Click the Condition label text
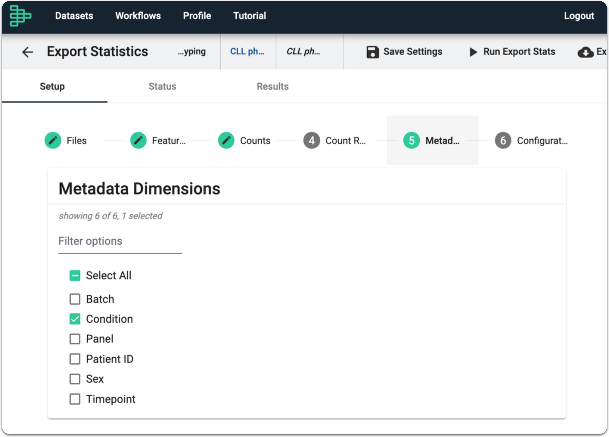This screenshot has width=609, height=437. click(x=110, y=319)
